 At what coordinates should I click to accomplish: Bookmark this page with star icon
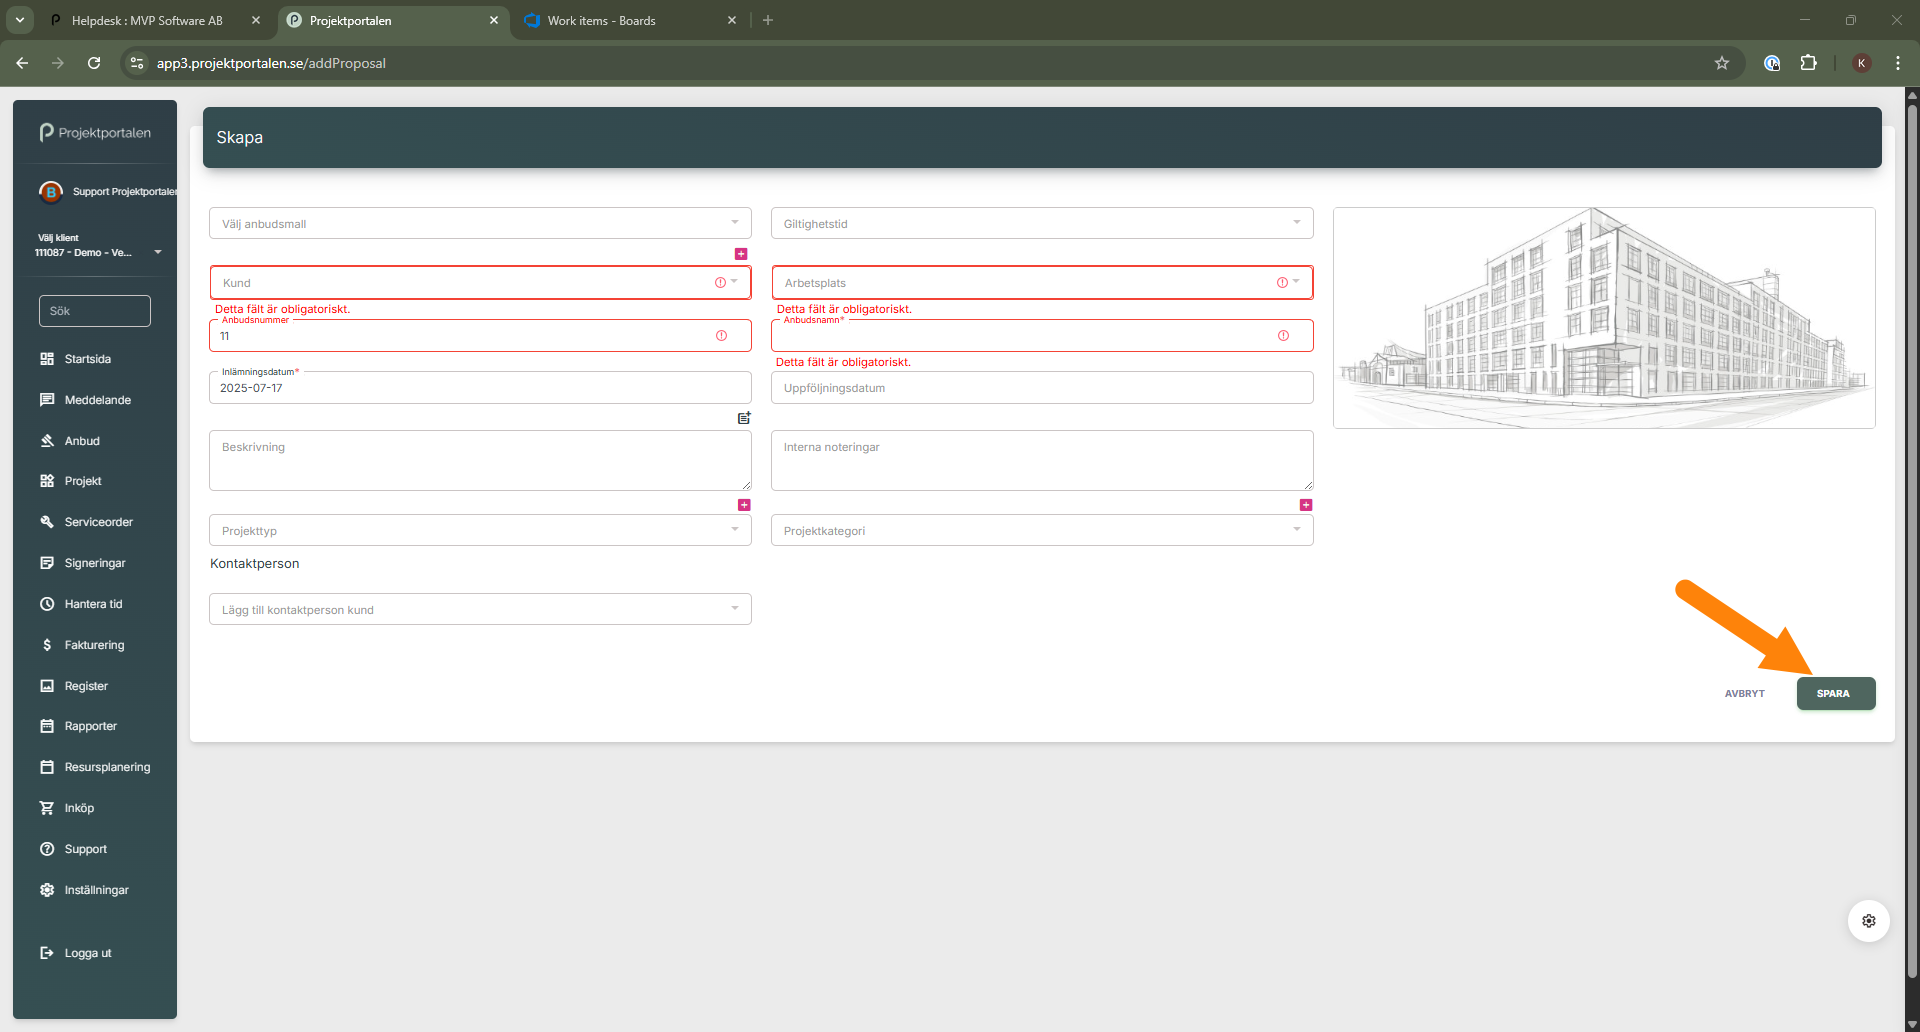click(x=1722, y=63)
